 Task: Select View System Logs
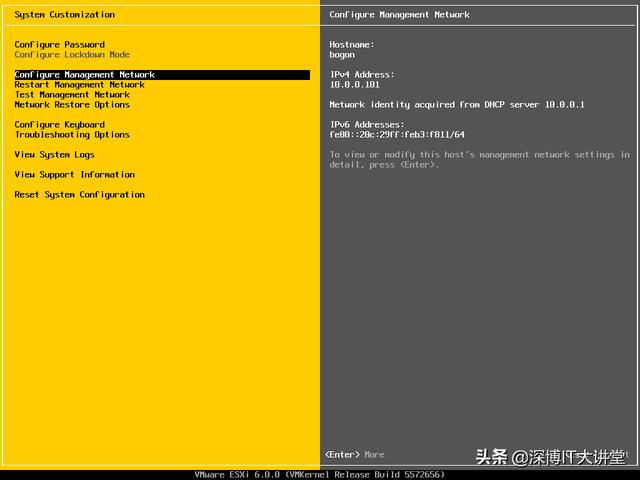(54, 155)
